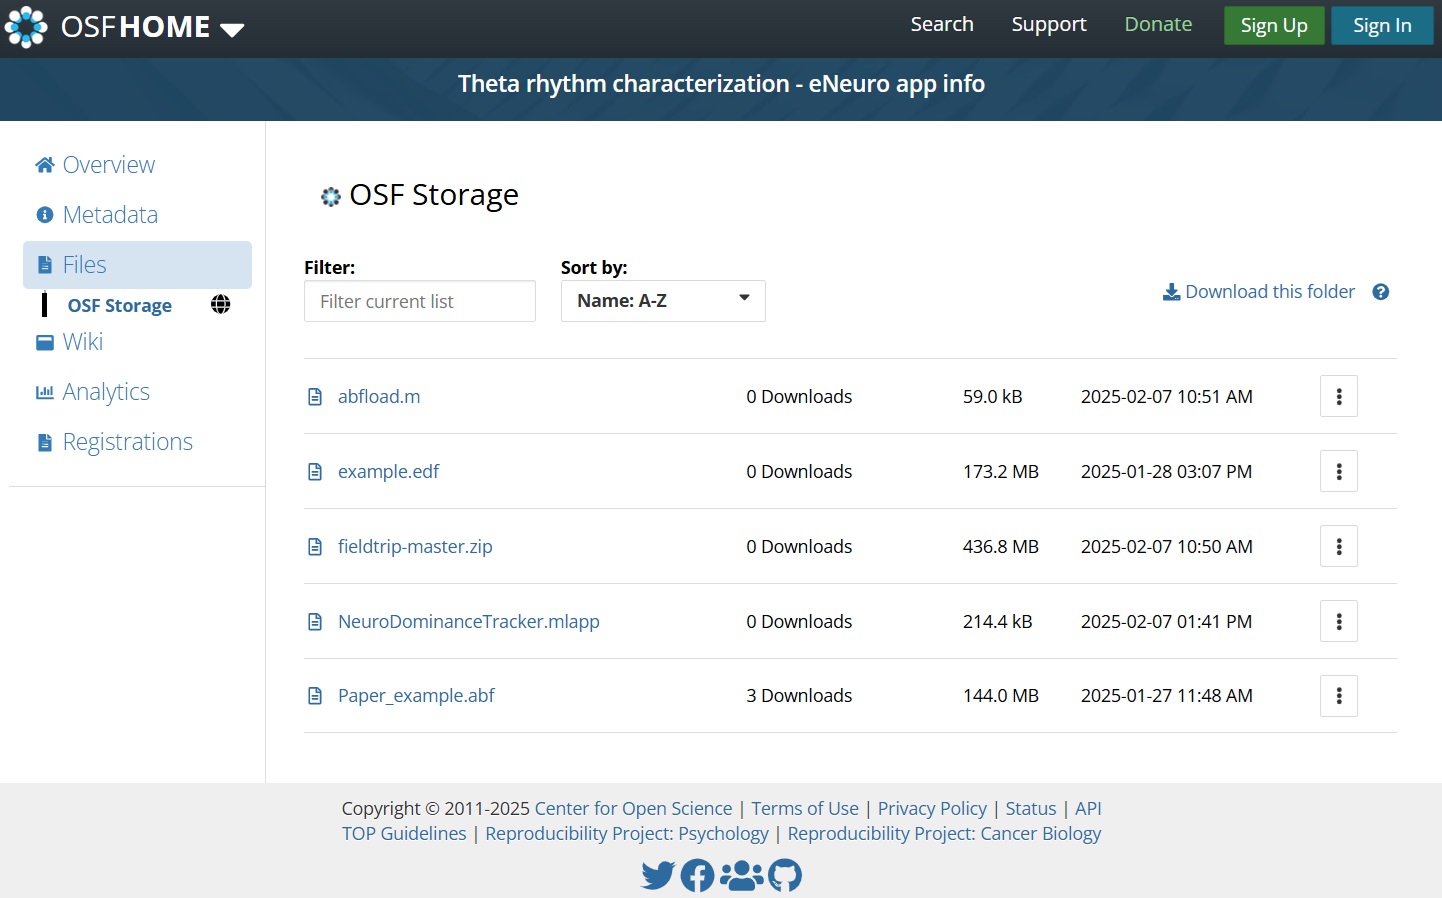Open the globe icon next to OSF Storage

coord(220,304)
